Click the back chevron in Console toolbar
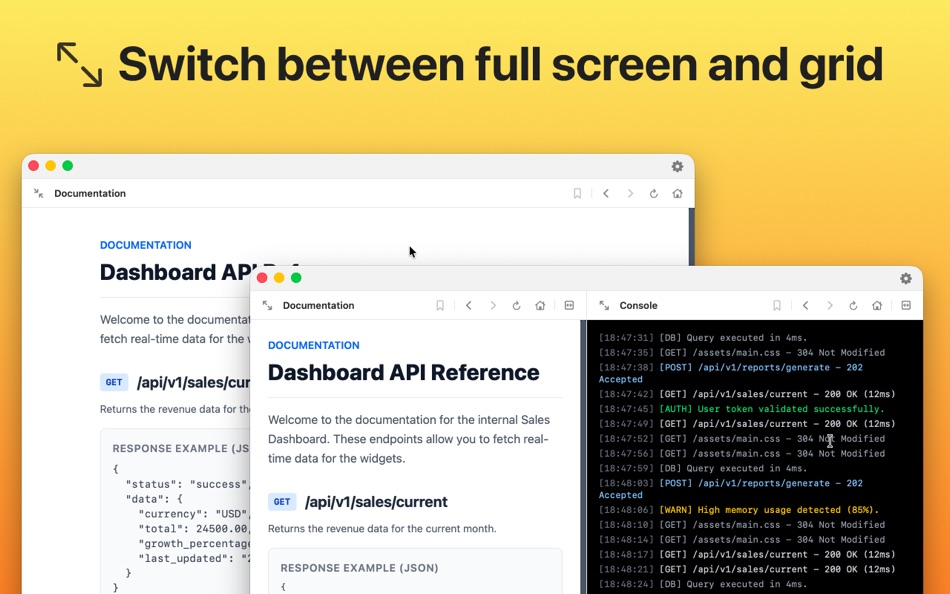Screen dimensions: 950x594 tap(806, 305)
